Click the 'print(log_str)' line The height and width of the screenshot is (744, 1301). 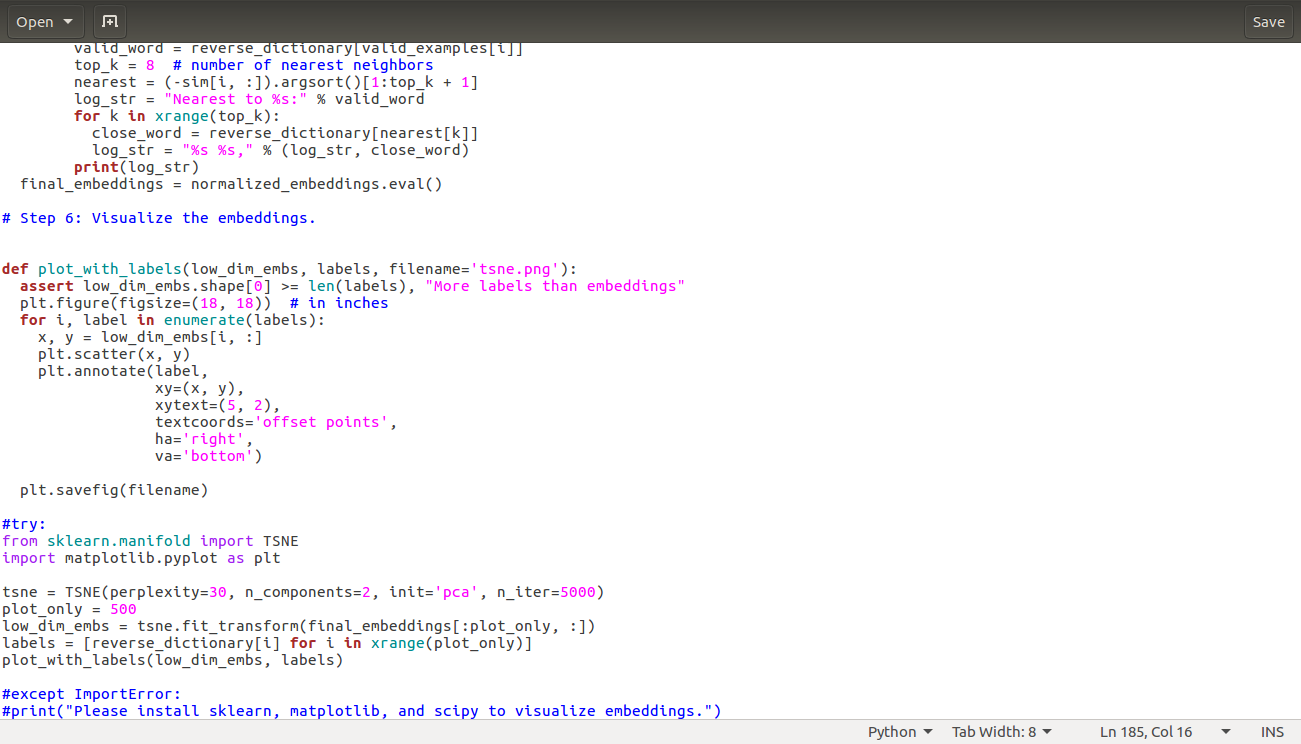[x=137, y=167]
